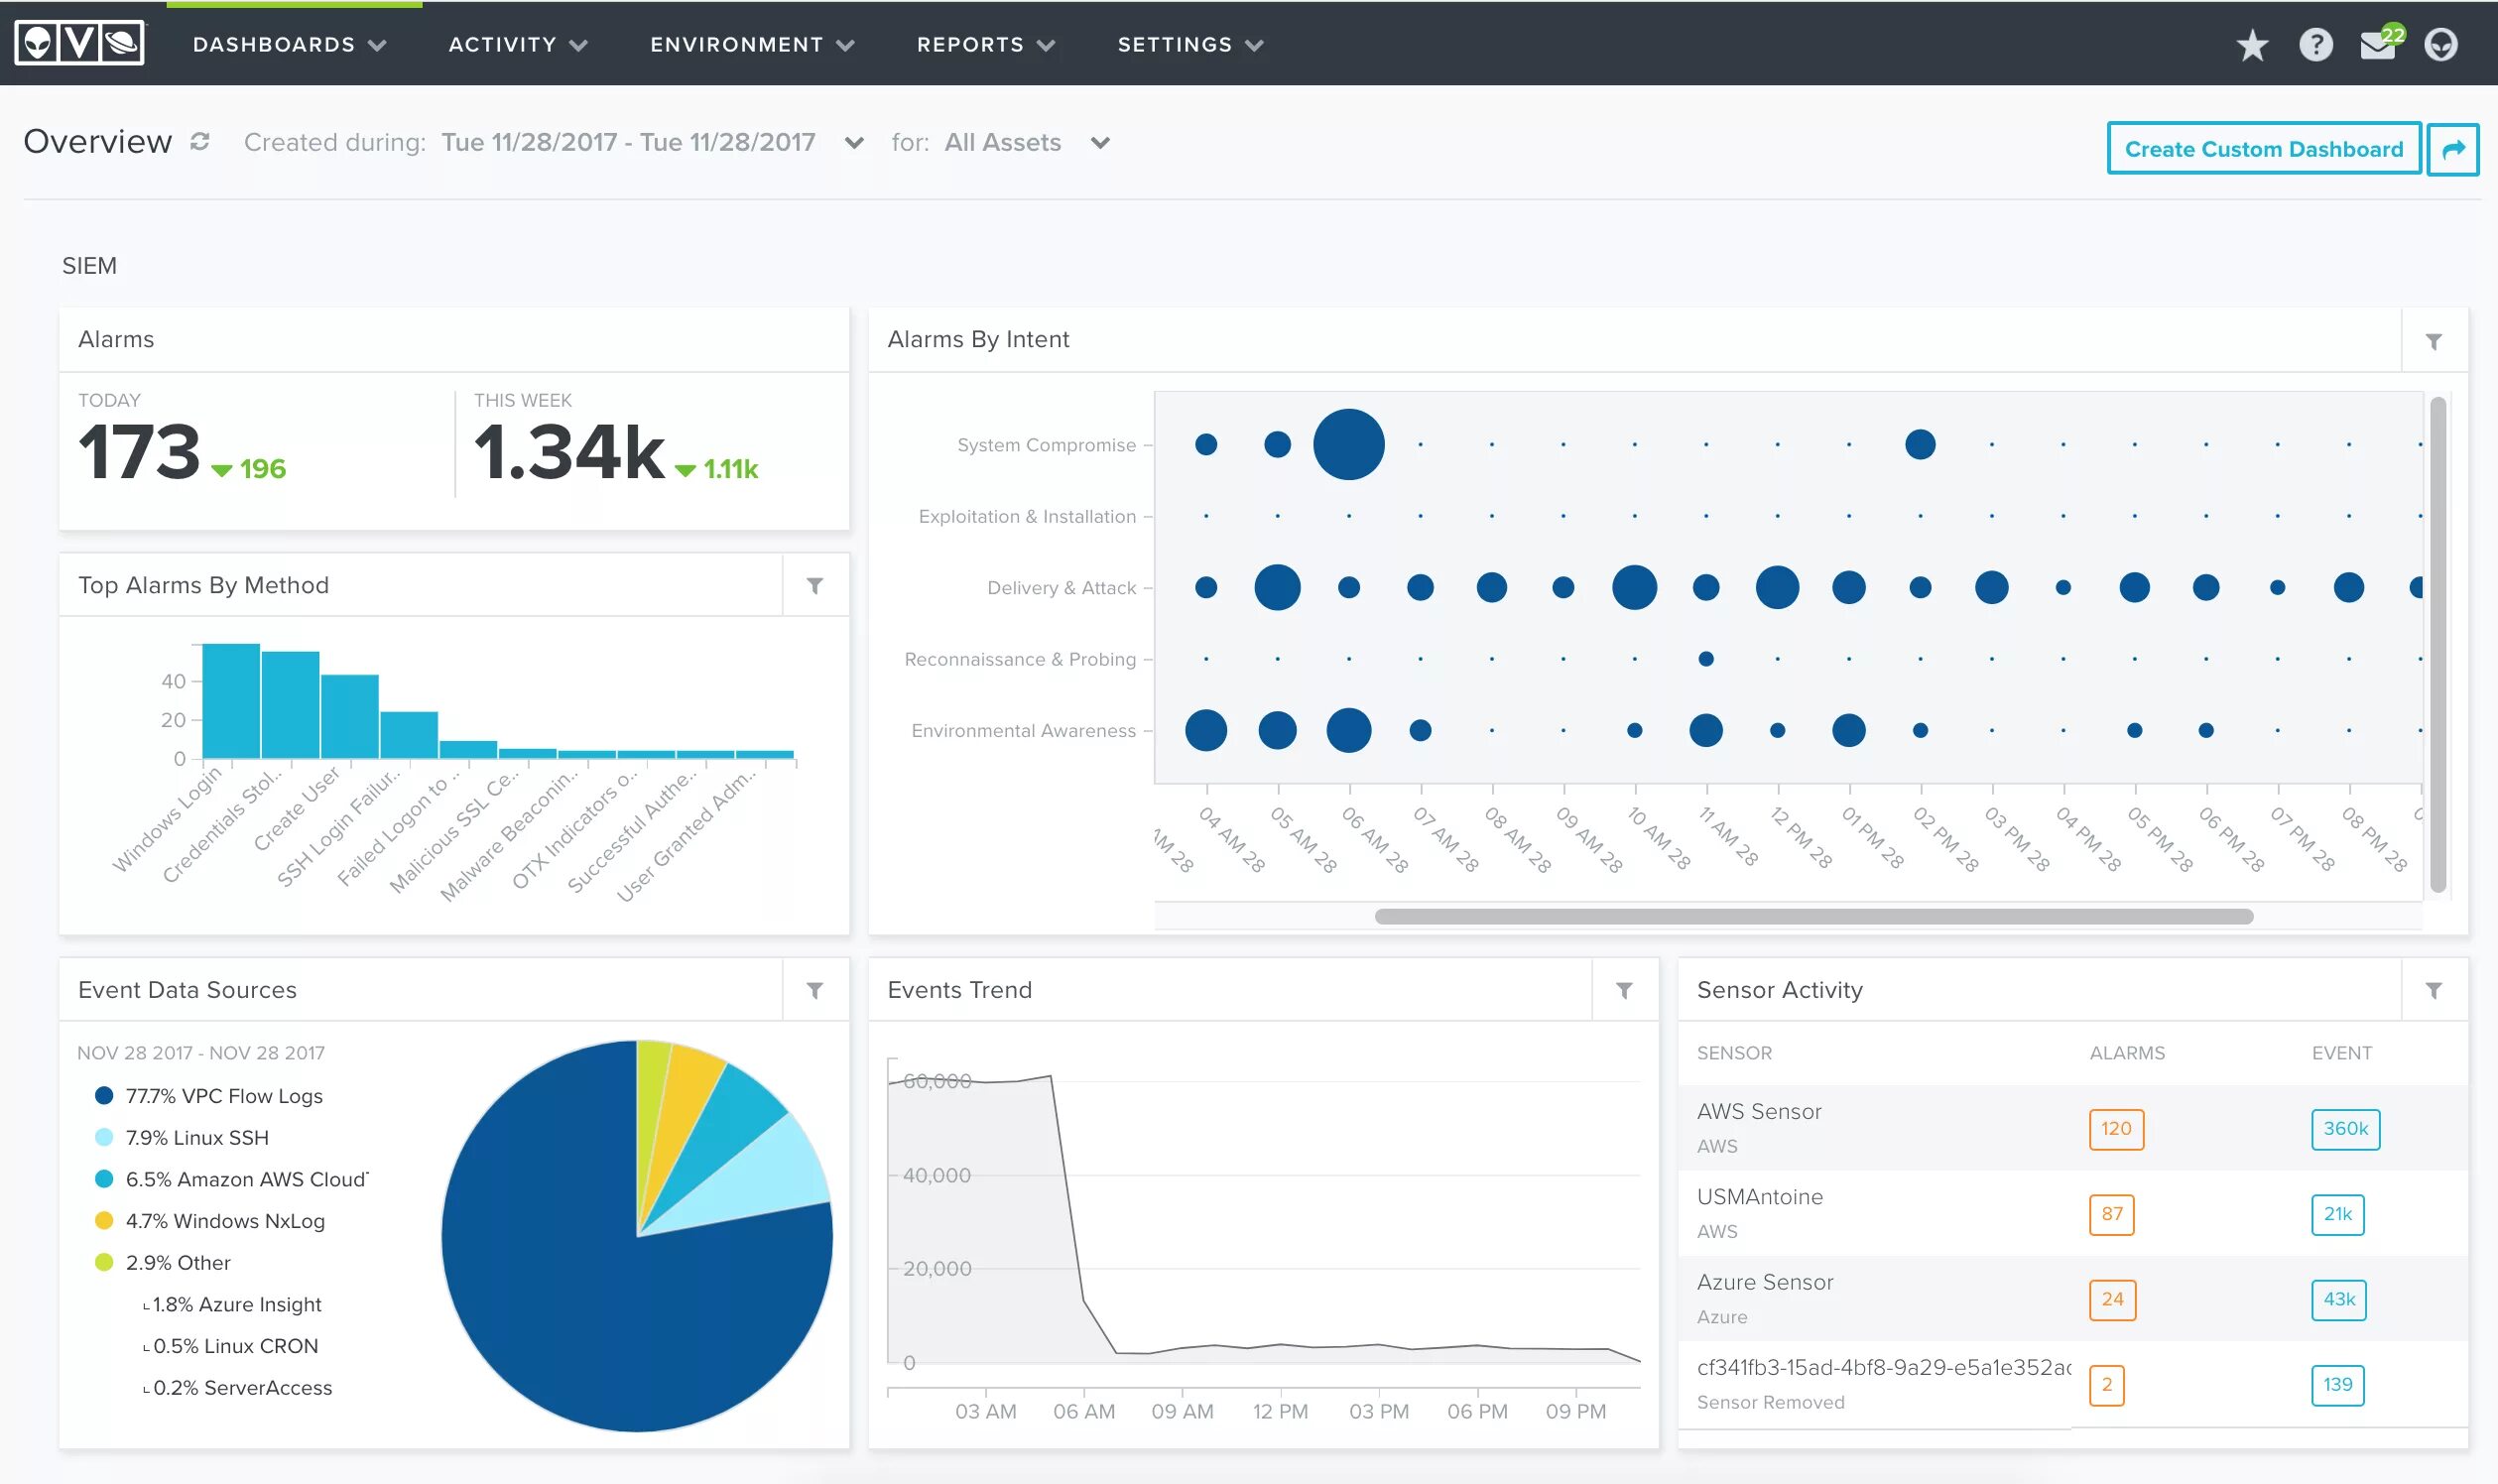Open the Activity menu
2498x1484 pixels.
pos(517,45)
